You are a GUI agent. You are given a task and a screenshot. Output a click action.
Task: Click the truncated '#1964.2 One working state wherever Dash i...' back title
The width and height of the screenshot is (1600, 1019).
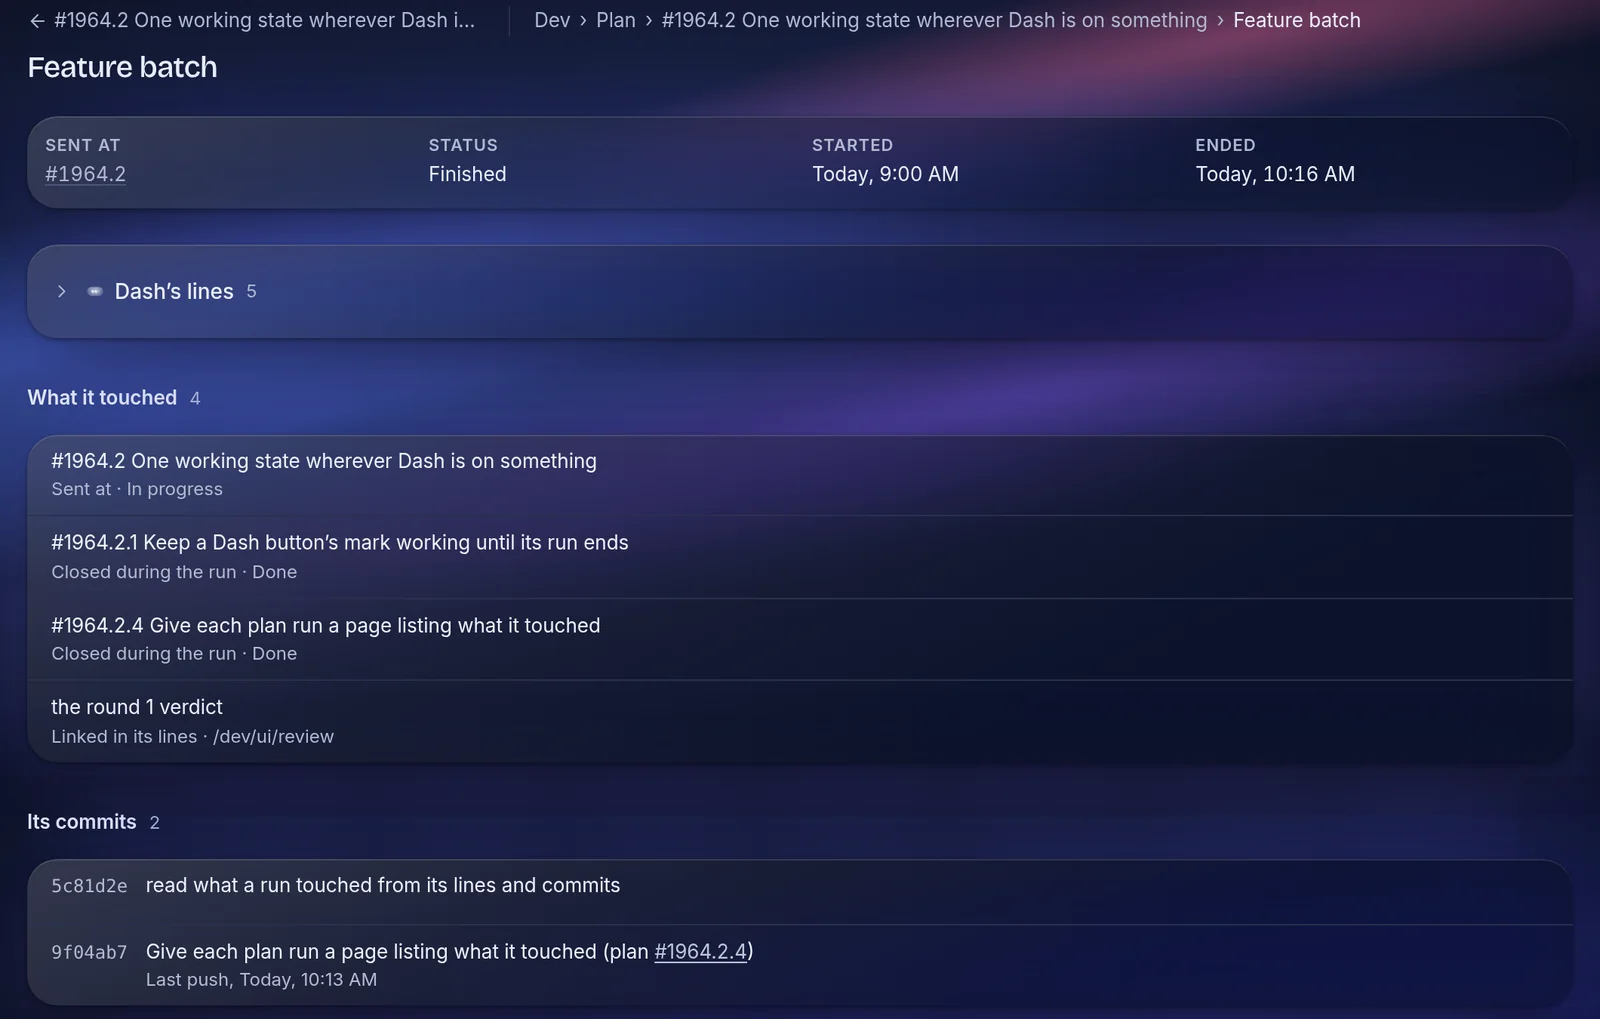264,20
